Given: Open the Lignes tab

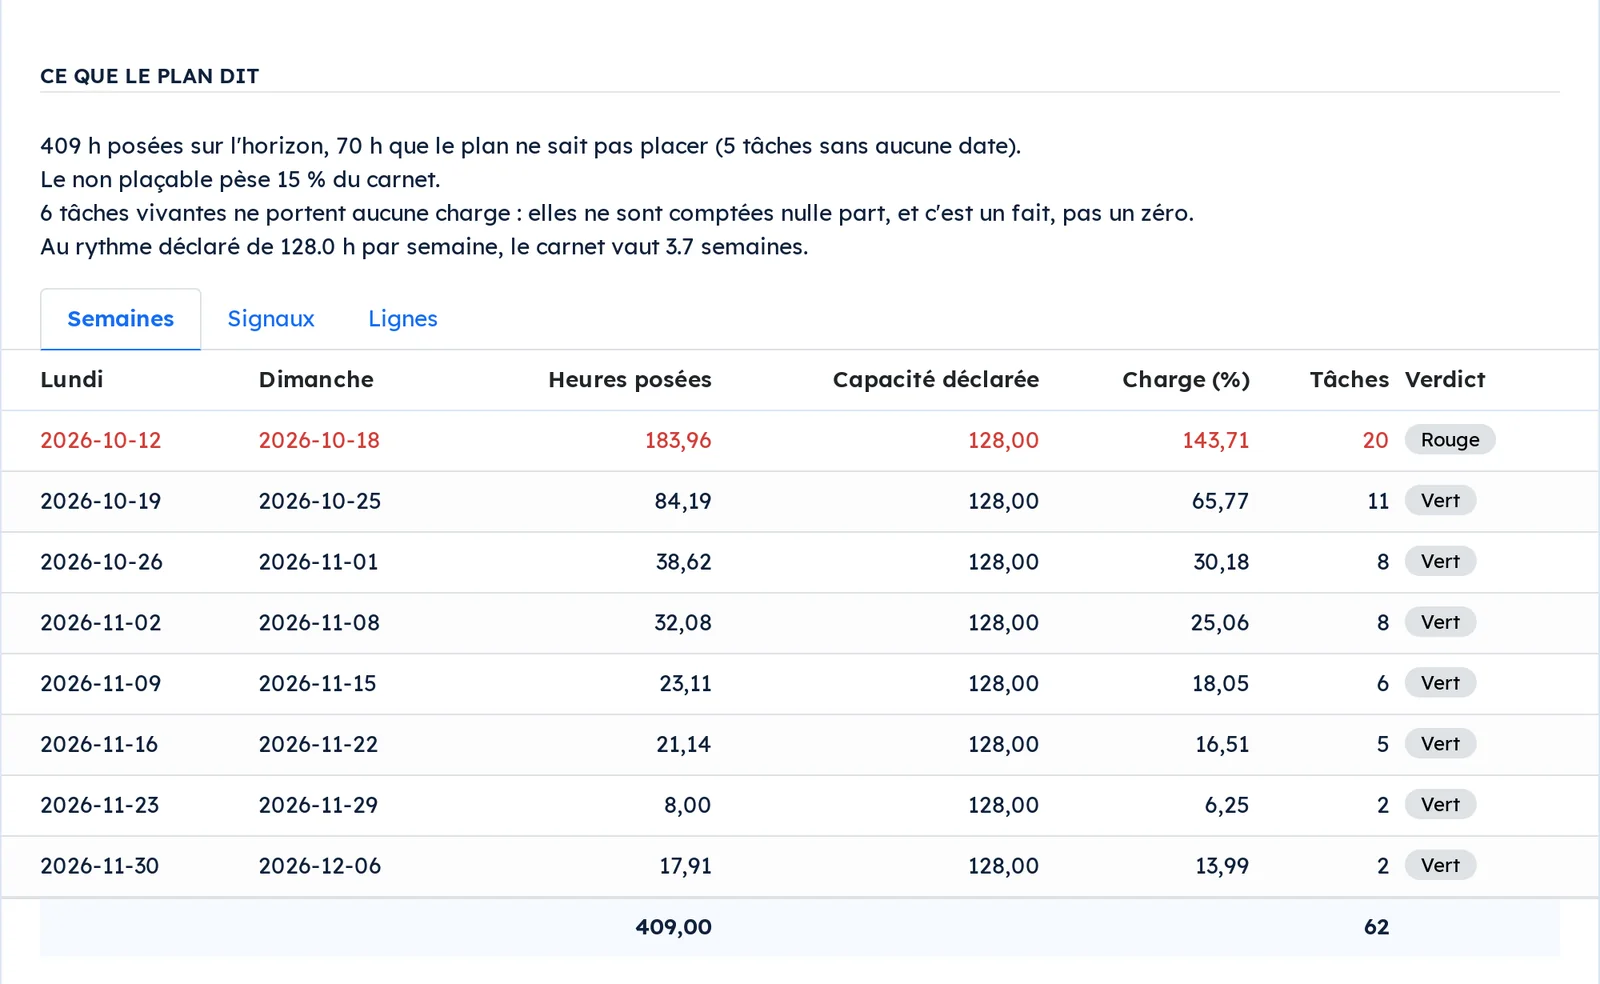Looking at the screenshot, I should (x=403, y=319).
